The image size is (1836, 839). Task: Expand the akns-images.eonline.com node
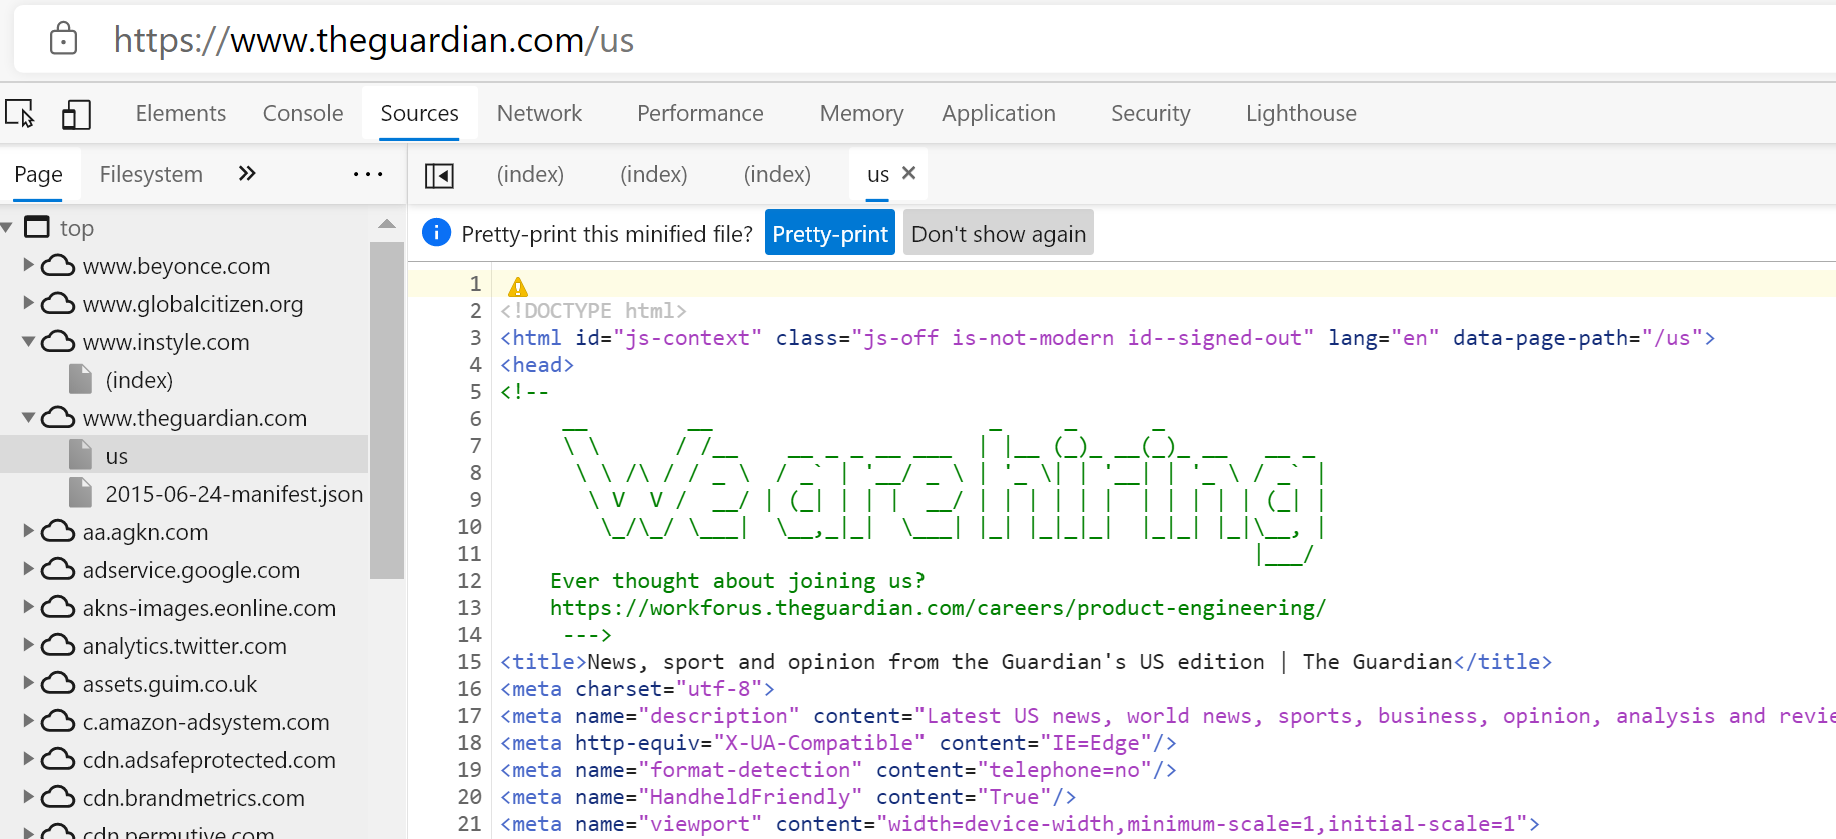click(x=29, y=607)
